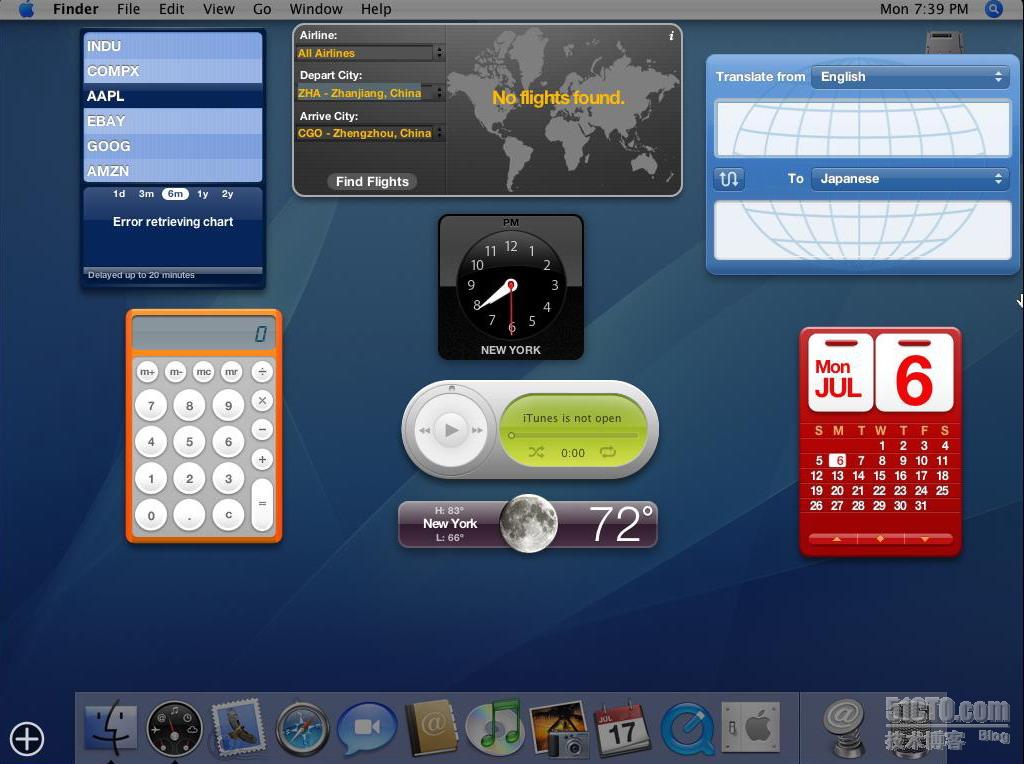Click the calculator clear c key

click(228, 515)
